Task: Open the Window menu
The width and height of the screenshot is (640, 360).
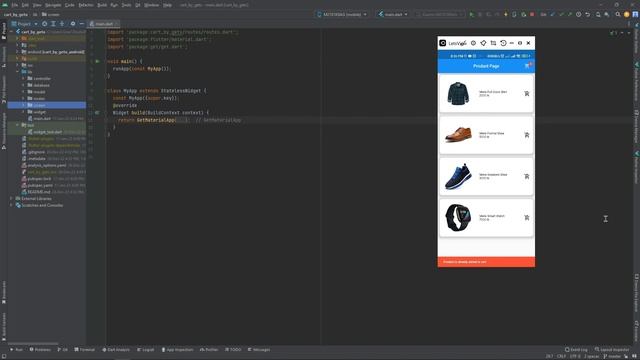Action: (x=151, y=5)
